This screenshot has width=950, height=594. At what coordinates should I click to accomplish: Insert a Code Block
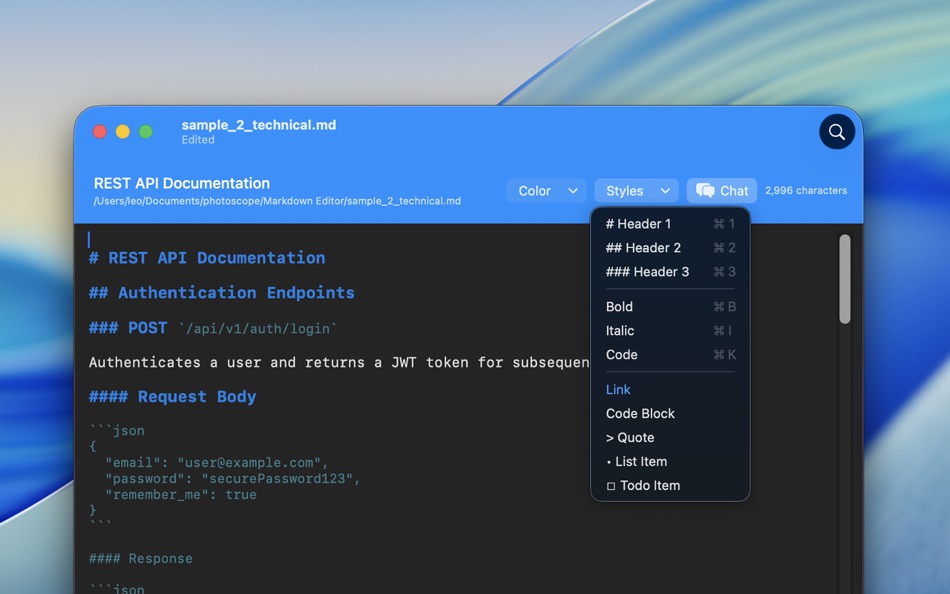(640, 413)
